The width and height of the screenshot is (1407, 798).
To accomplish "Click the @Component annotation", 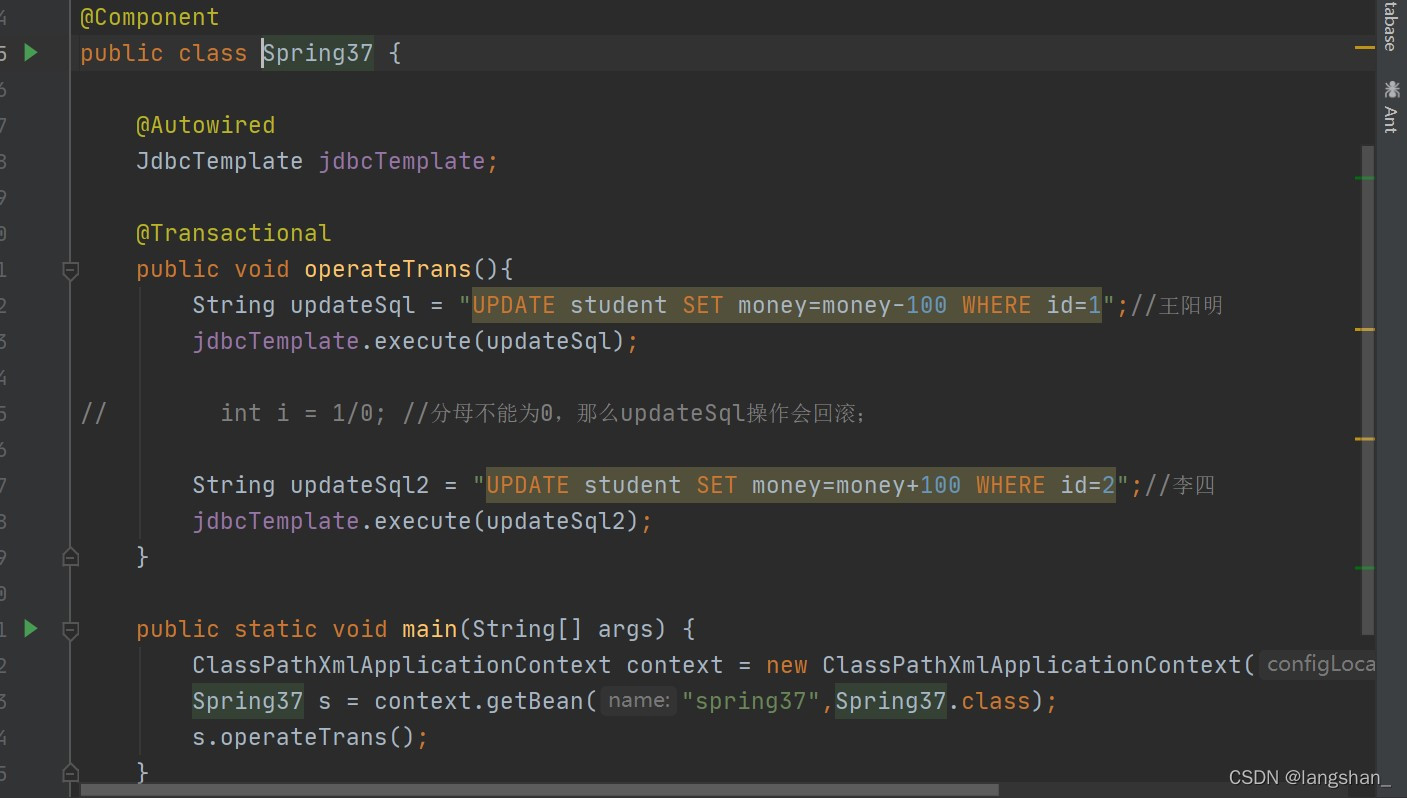I will 149,17.
